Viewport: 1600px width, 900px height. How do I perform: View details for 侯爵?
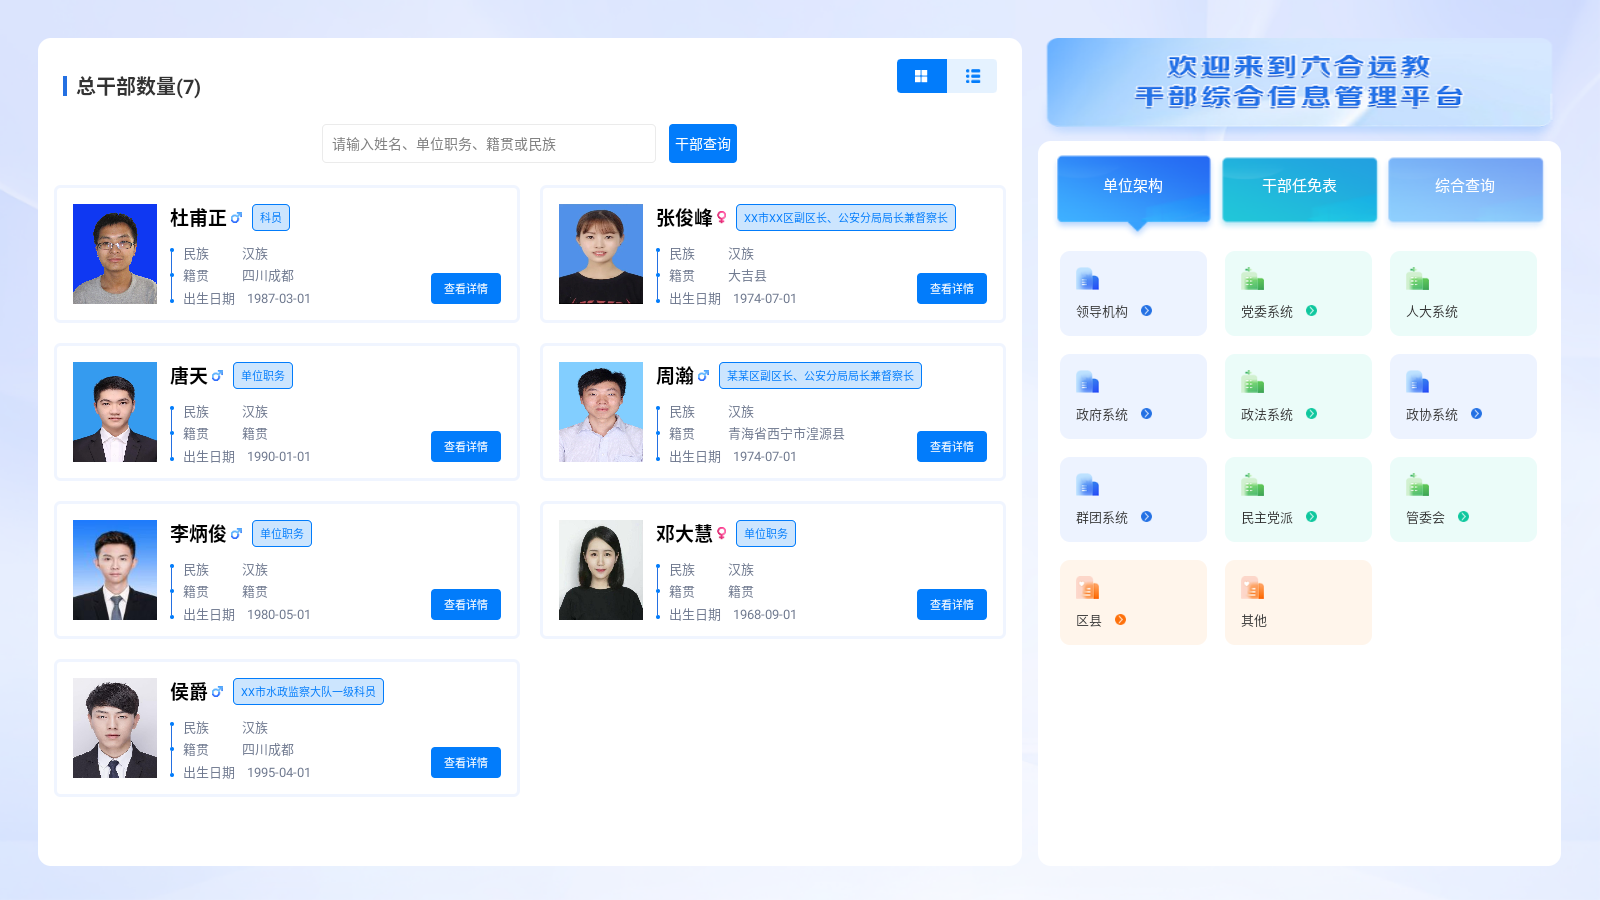(466, 762)
